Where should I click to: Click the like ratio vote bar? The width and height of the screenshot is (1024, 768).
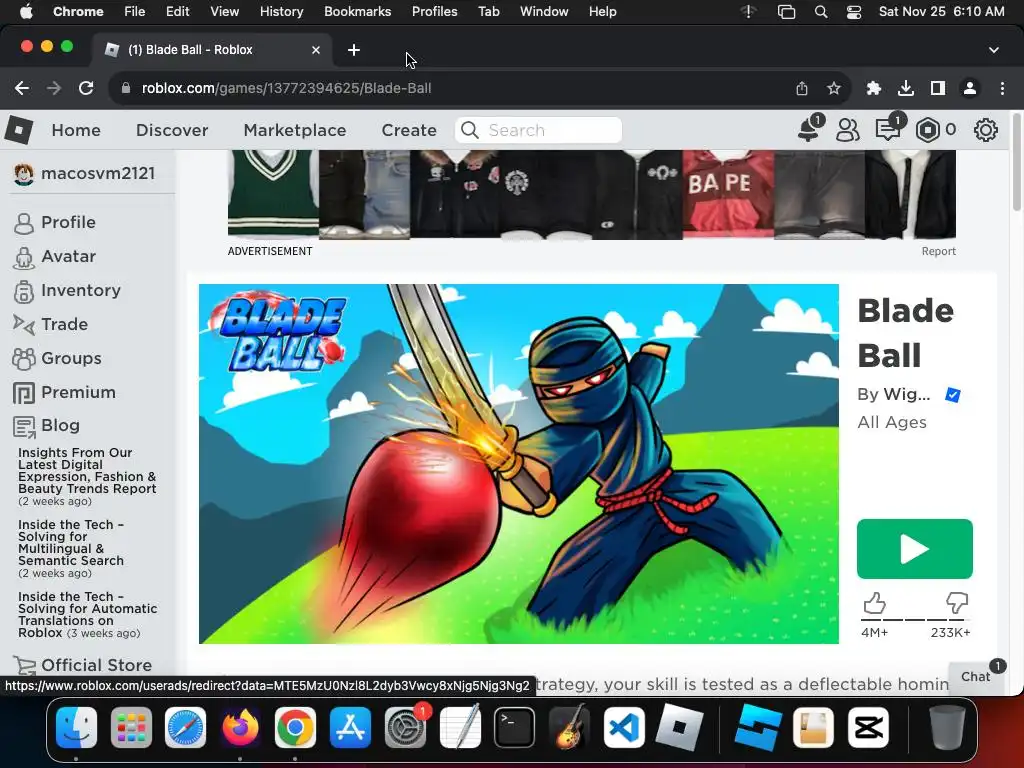point(915,619)
